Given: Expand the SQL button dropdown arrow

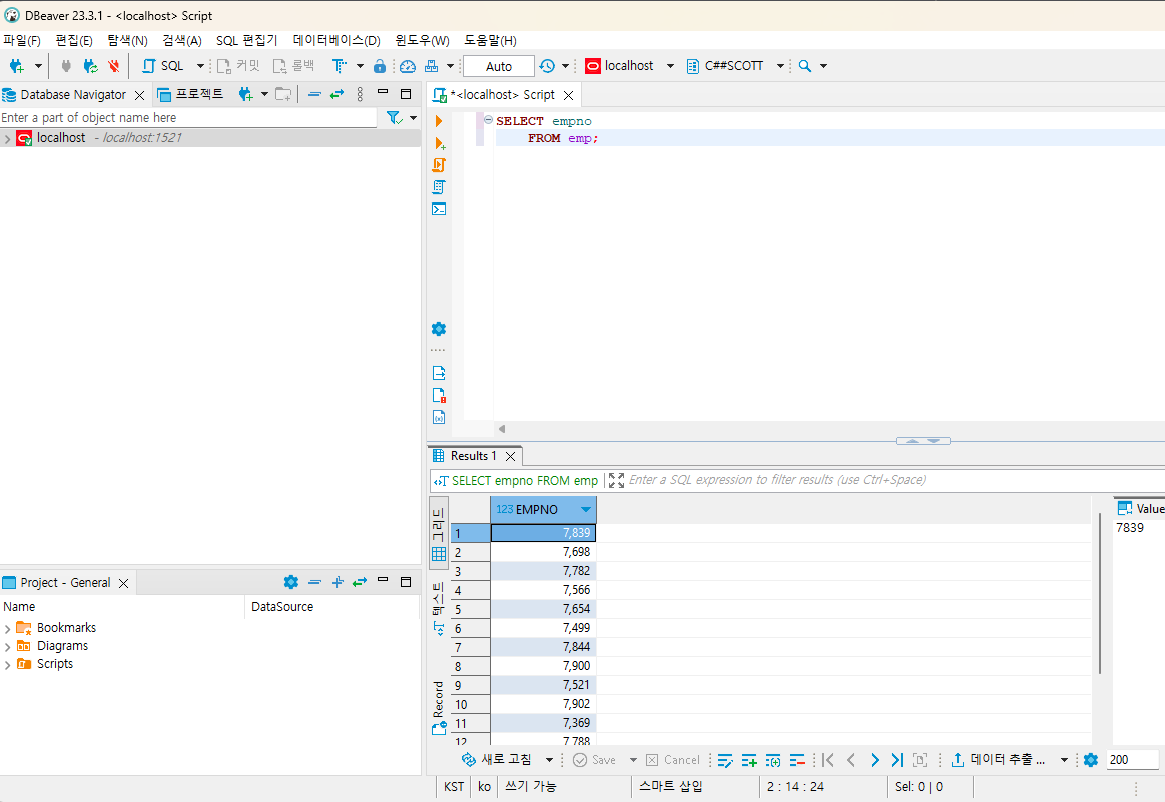Looking at the screenshot, I should pos(200,66).
